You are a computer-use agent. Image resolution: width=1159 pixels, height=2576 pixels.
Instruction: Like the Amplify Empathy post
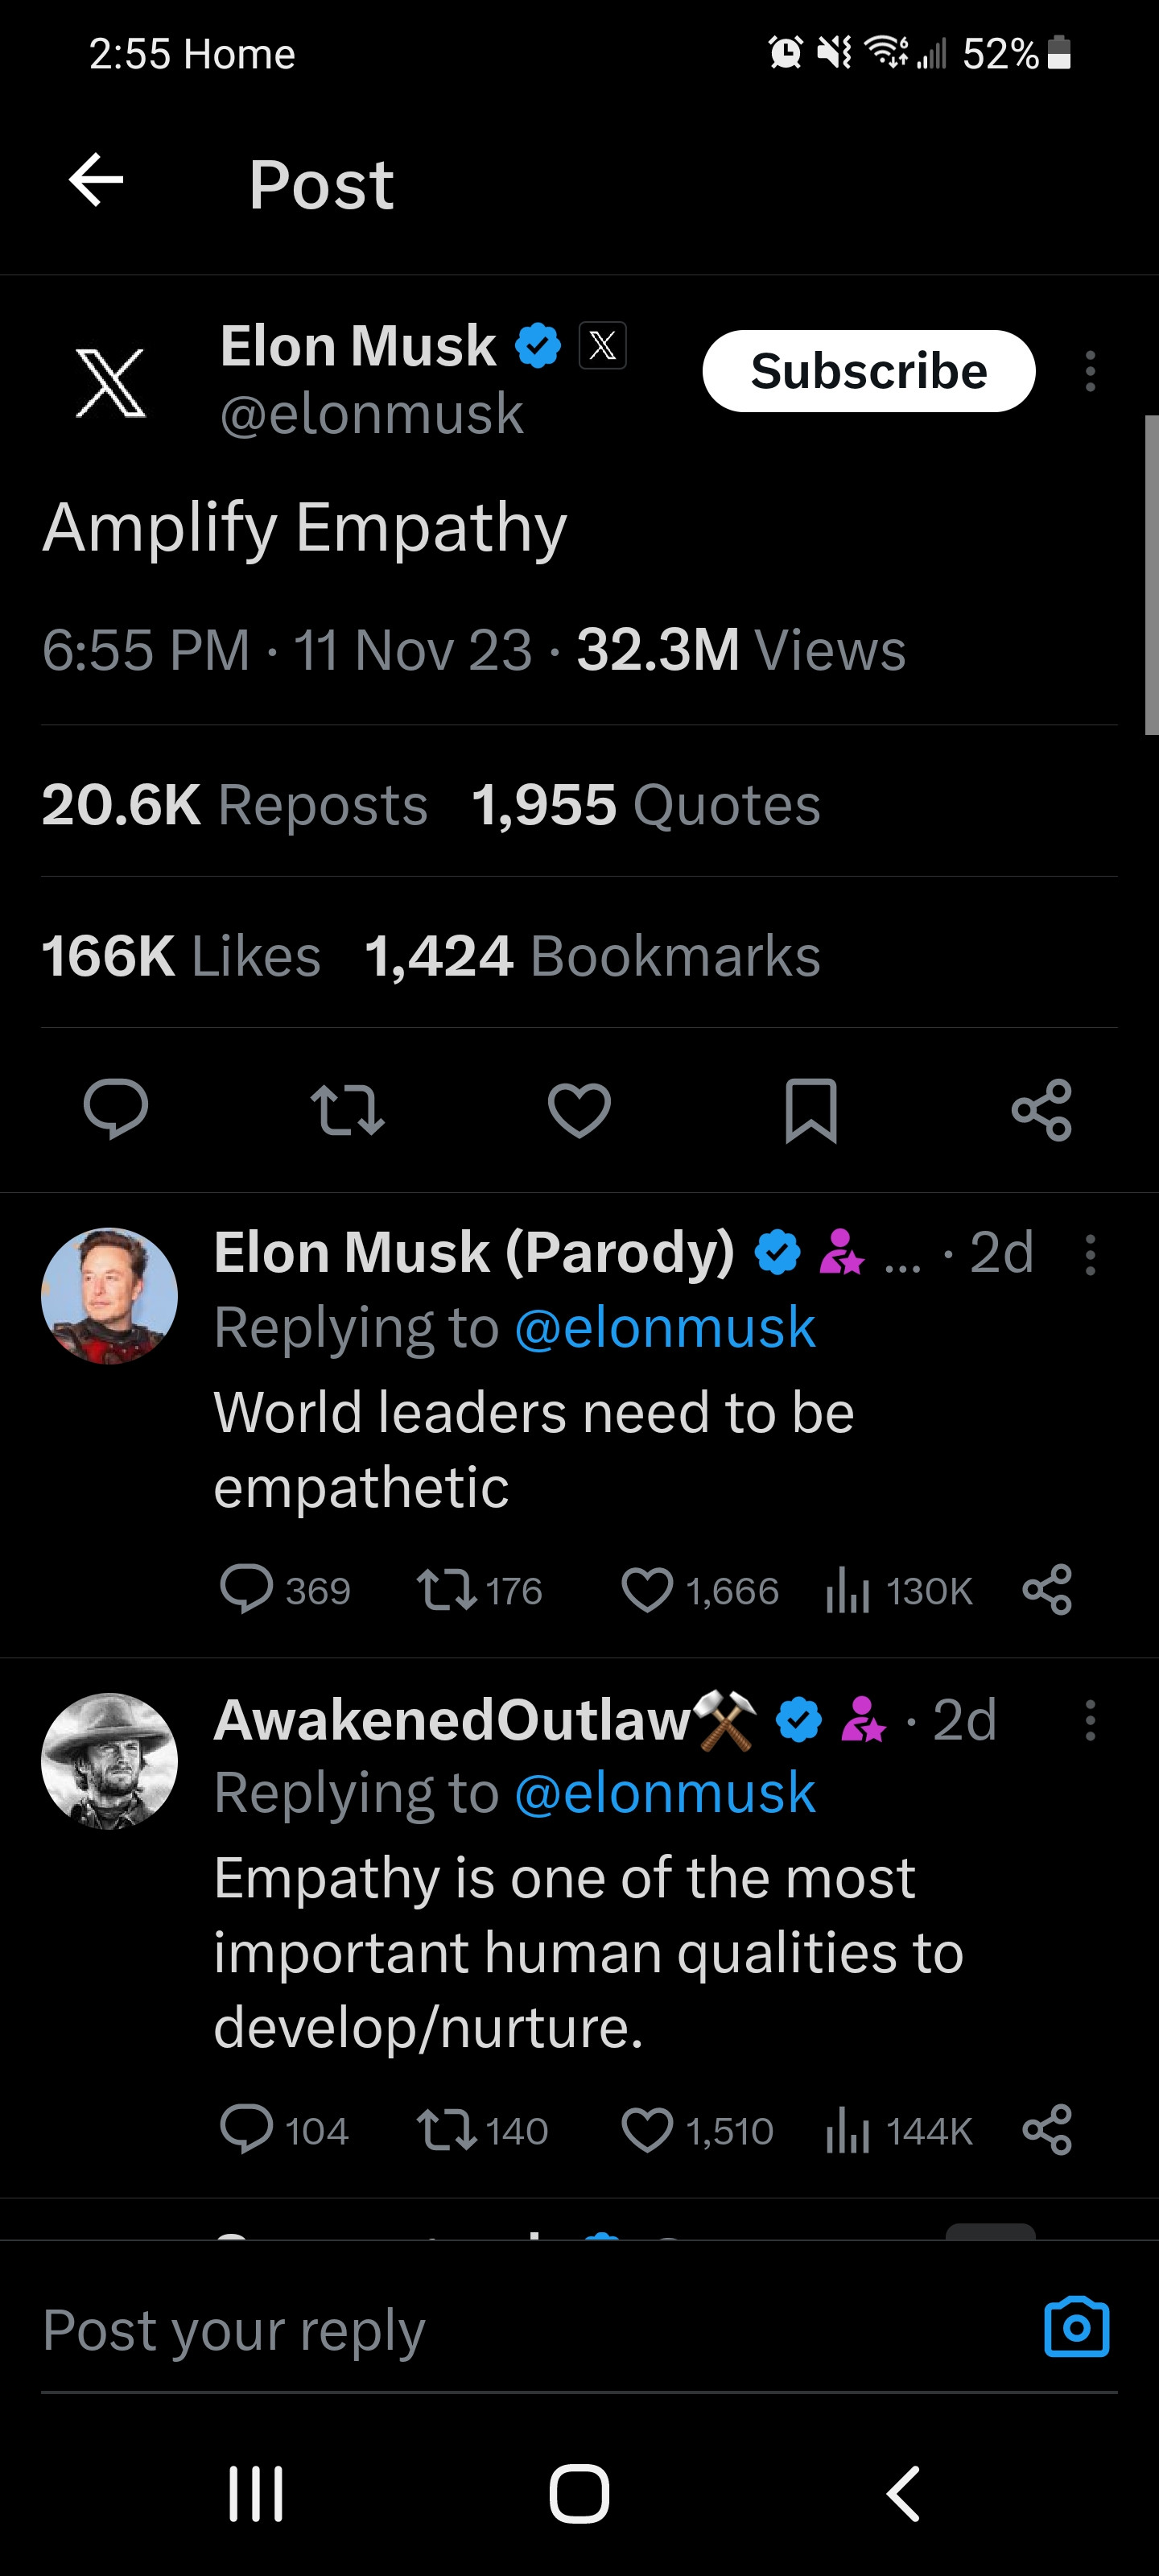(x=579, y=1109)
